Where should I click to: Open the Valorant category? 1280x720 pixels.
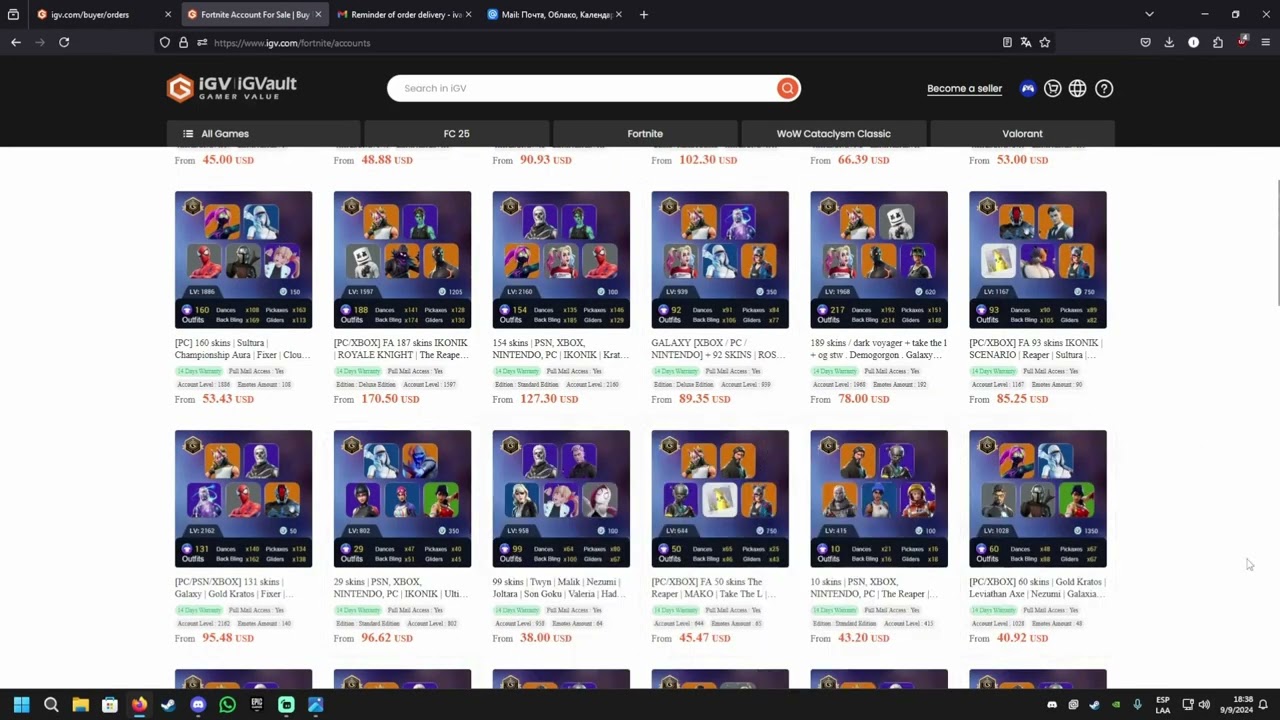pyautogui.click(x=1022, y=133)
